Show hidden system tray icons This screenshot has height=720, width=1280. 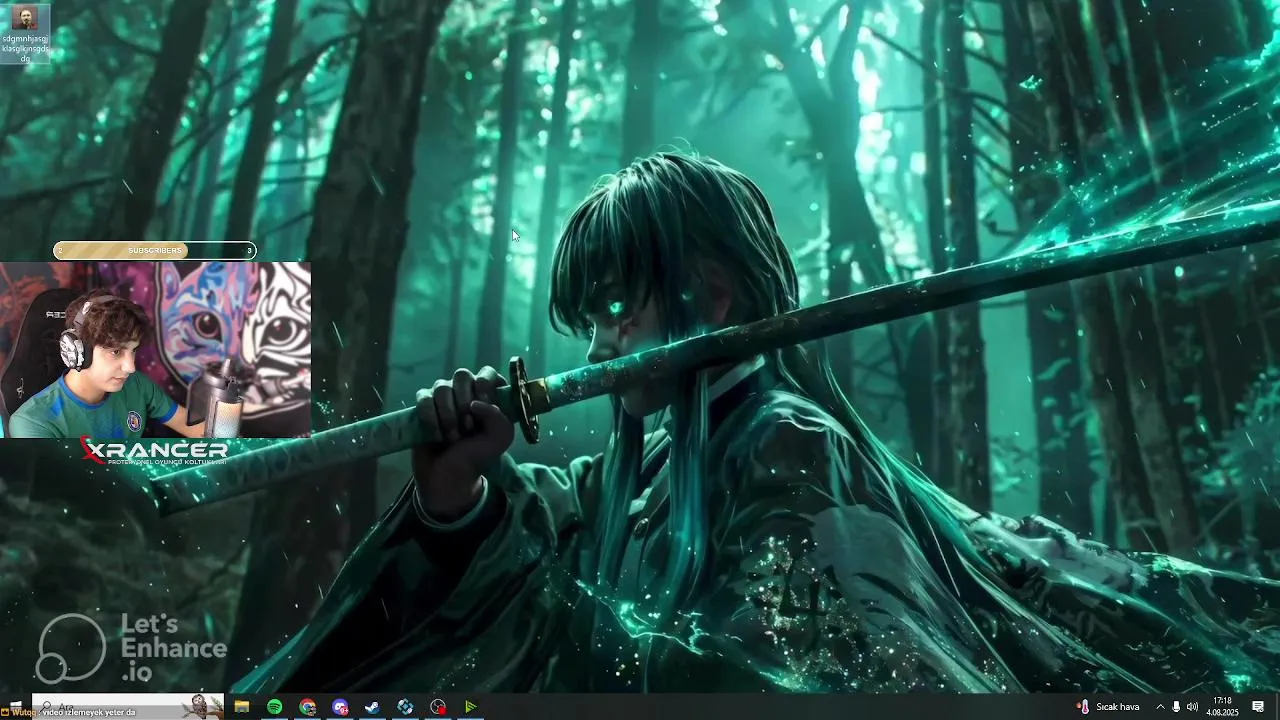coord(1160,707)
